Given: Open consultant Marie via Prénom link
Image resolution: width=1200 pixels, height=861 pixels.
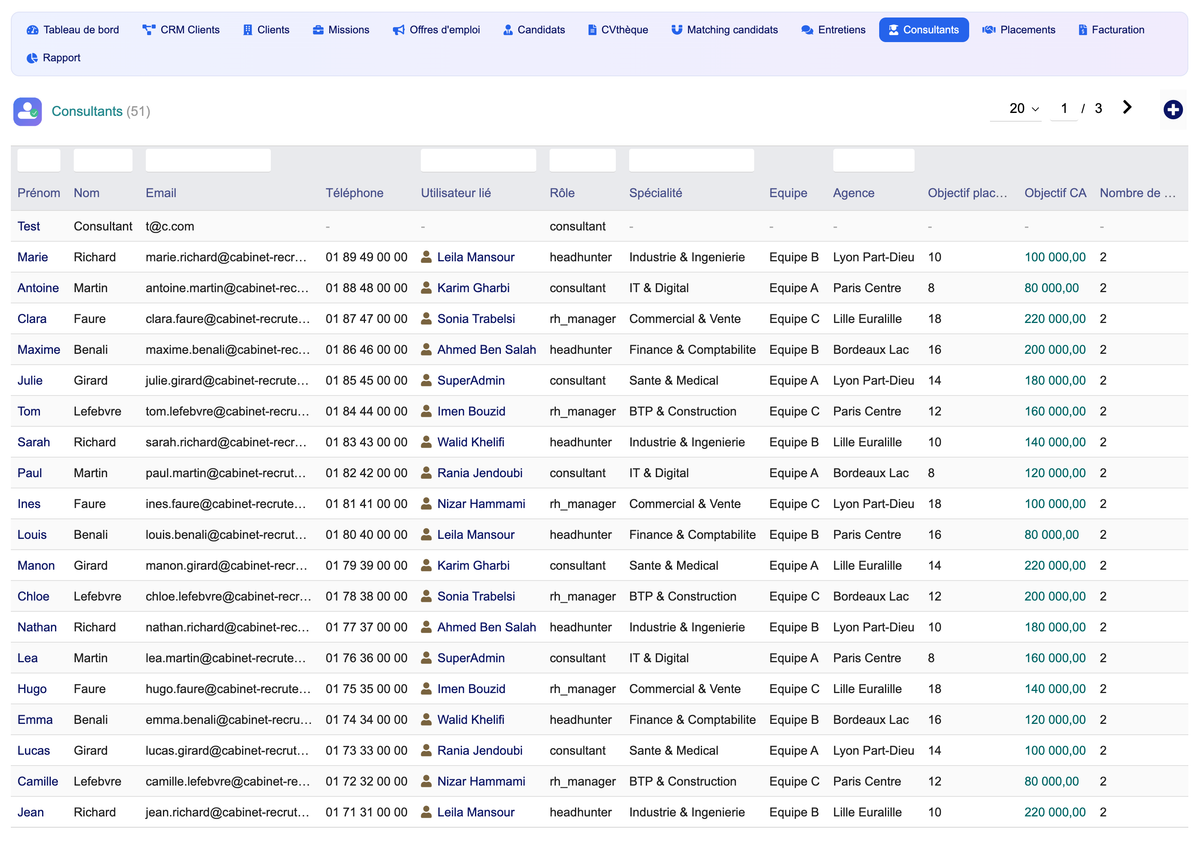Looking at the screenshot, I should 32,257.
